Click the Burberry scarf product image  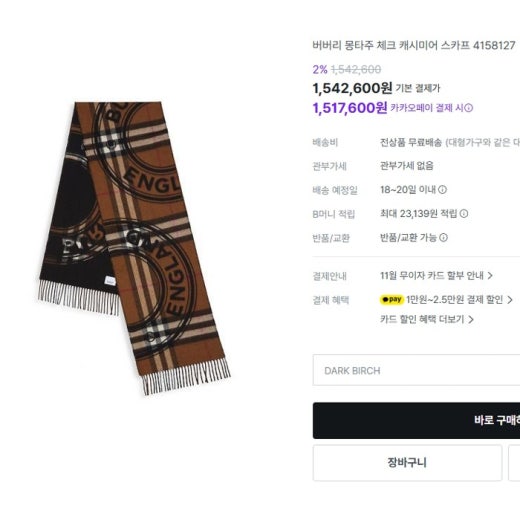tap(134, 248)
